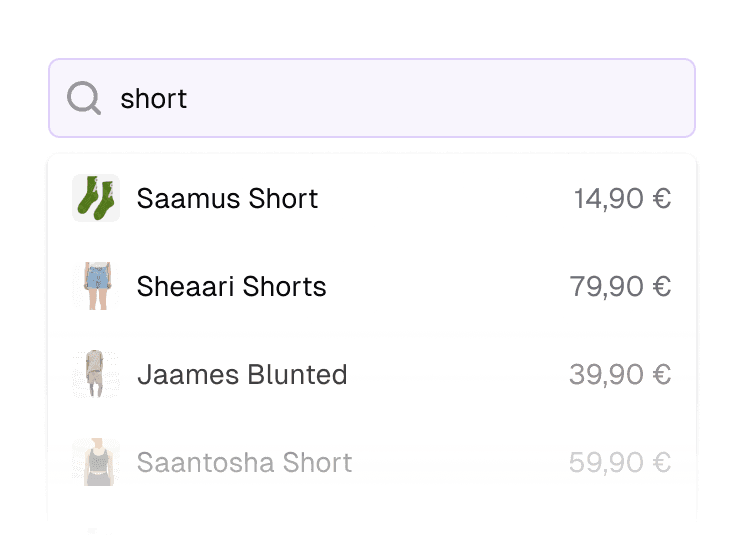Screen dimensions: 744x536
Task: Click the 79,90 € price
Action: [x=620, y=286]
